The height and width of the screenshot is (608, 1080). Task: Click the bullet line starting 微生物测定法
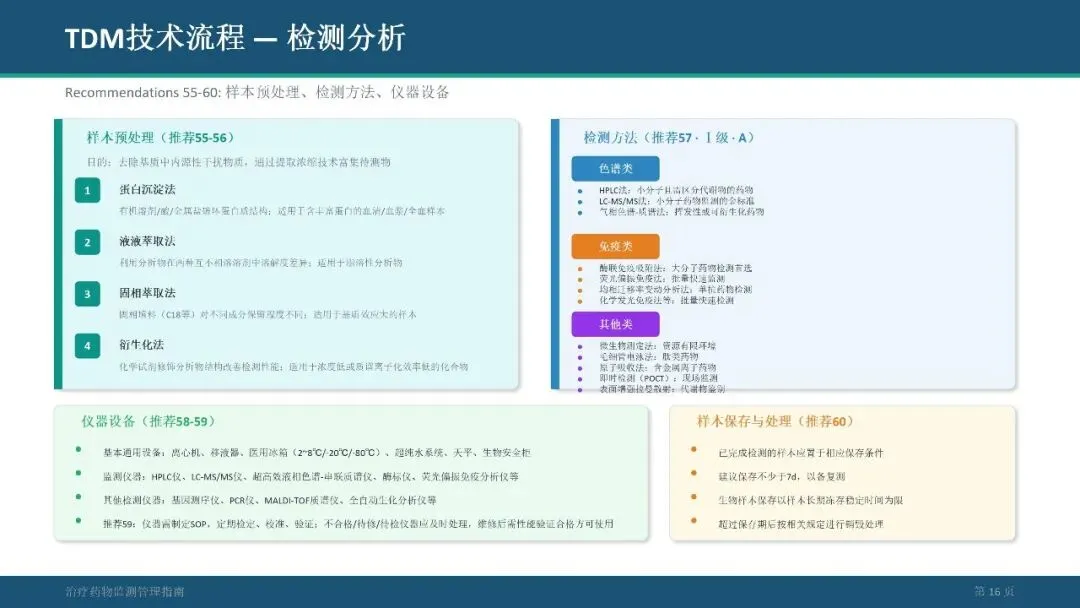click(x=657, y=346)
